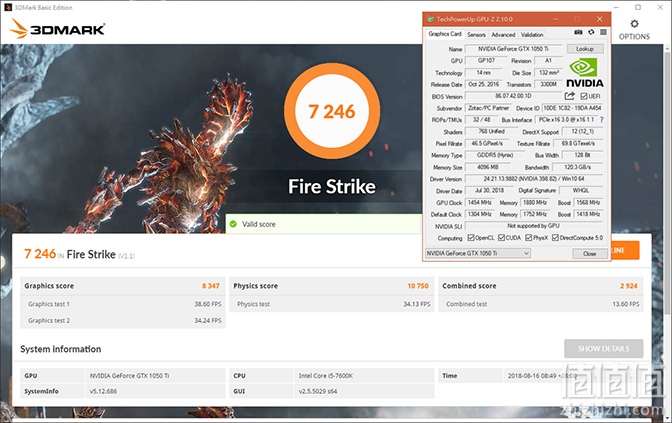Image resolution: width=672 pixels, height=423 pixels.
Task: Click the Graphics score value 8 347
Action: pos(210,286)
